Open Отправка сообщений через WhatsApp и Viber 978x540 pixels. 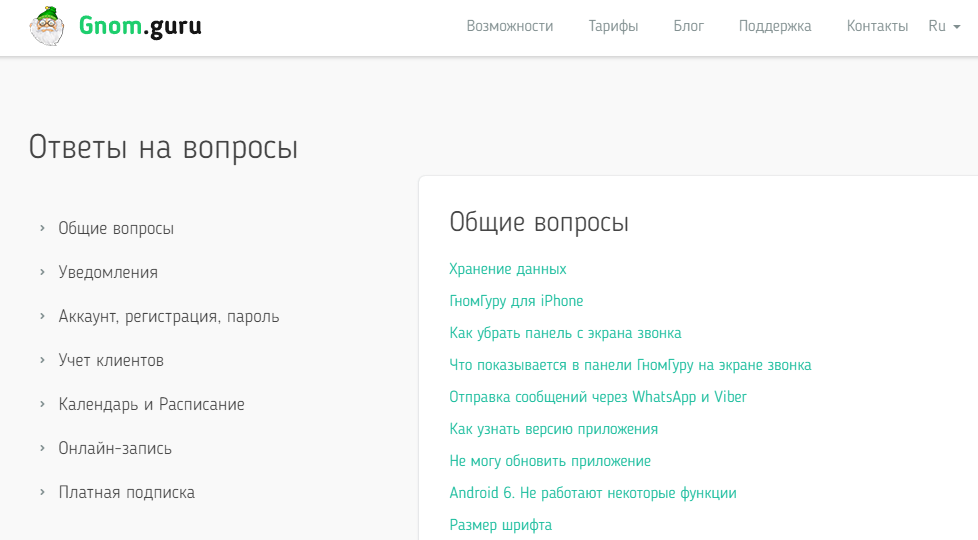[x=598, y=397]
